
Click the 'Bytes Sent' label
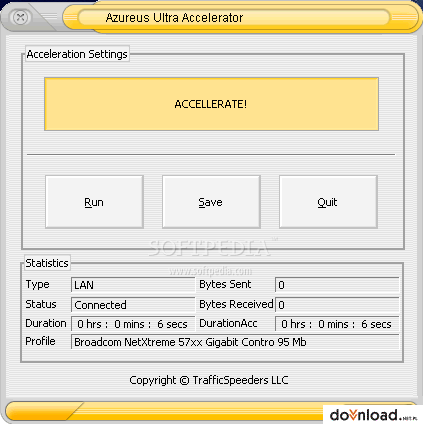point(225,284)
